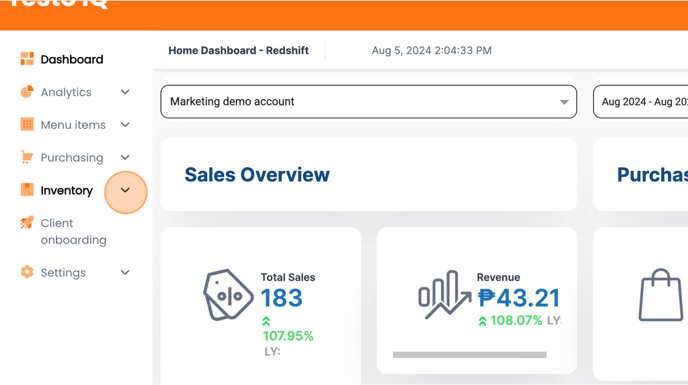Viewport: 688px width, 385px height.
Task: Open Dashboard in the sidebar
Action: pos(72,59)
